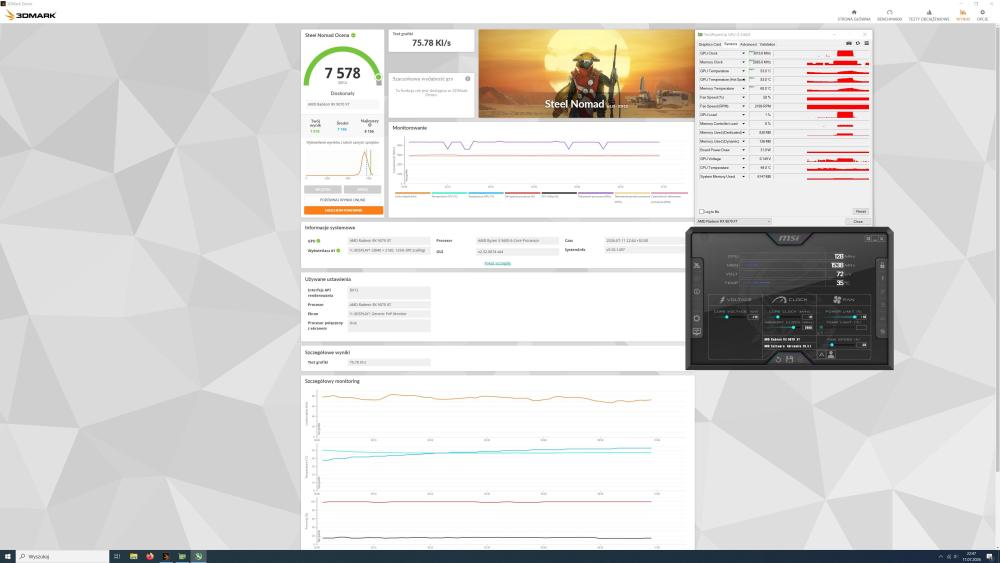Open the AMD Radeon GPU selector combo box

pyautogui.click(x=734, y=221)
